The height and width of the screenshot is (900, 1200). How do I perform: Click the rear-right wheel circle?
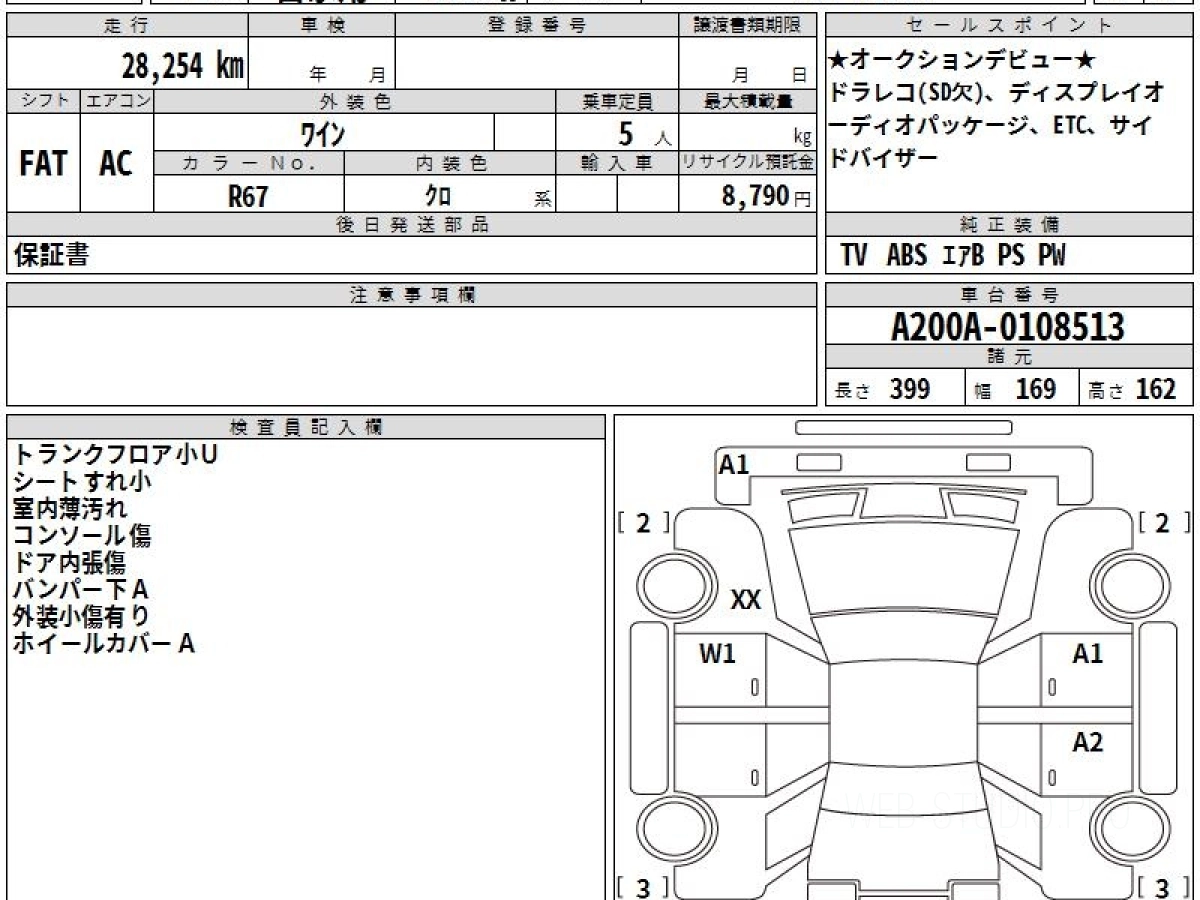click(1132, 832)
